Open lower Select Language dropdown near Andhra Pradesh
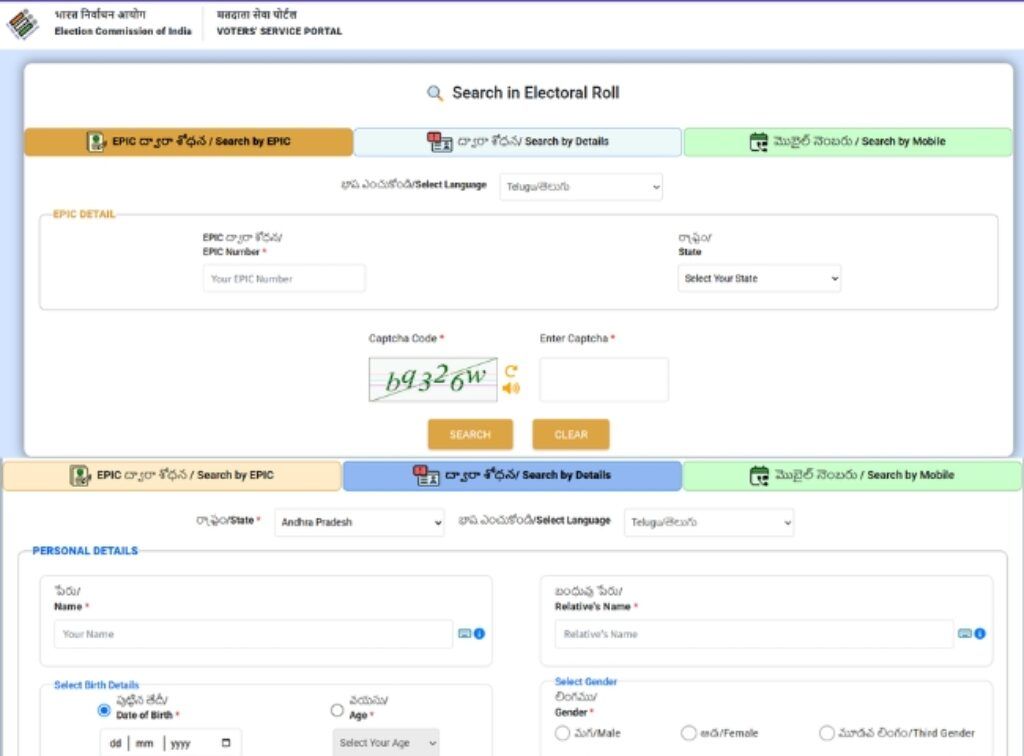Image resolution: width=1024 pixels, height=756 pixels. [x=709, y=522]
